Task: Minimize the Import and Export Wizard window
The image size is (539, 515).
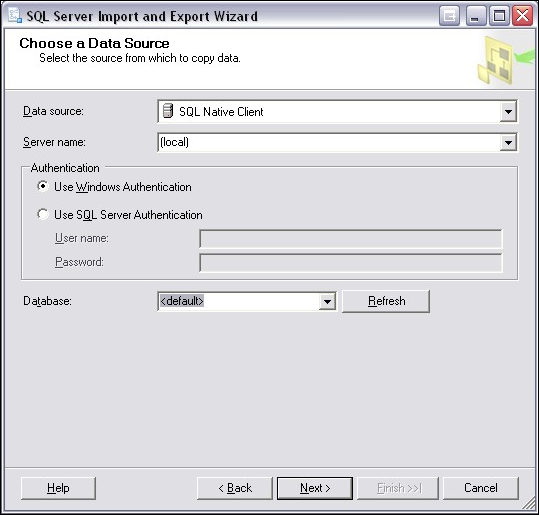Action: click(x=476, y=16)
